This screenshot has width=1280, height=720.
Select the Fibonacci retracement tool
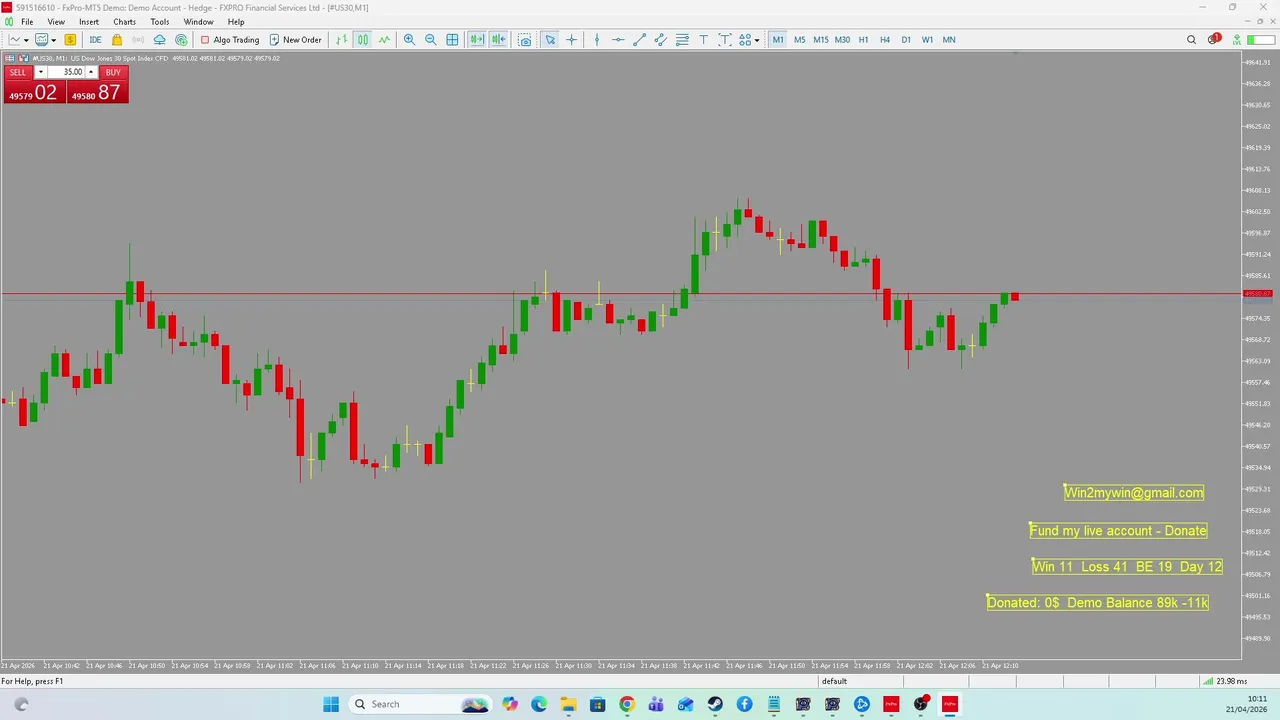click(682, 40)
